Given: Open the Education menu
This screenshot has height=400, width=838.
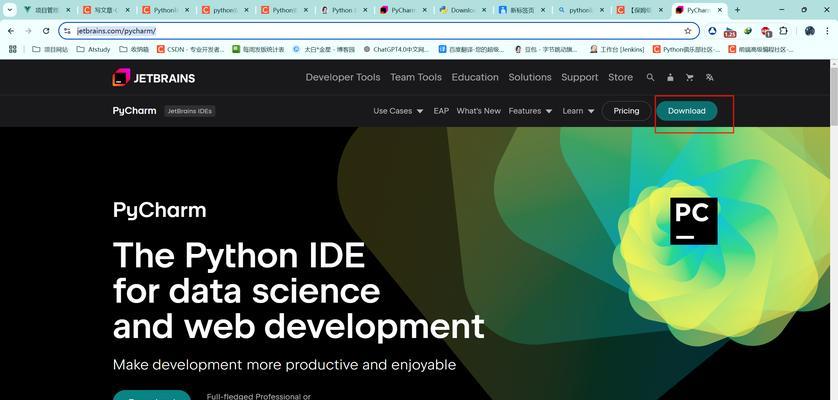Looking at the screenshot, I should coord(475,78).
